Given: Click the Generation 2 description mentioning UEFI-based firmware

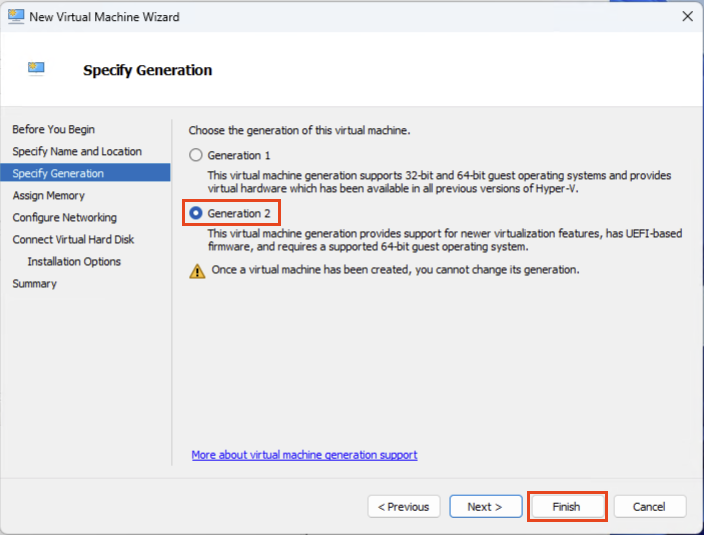Looking at the screenshot, I should point(444,240).
